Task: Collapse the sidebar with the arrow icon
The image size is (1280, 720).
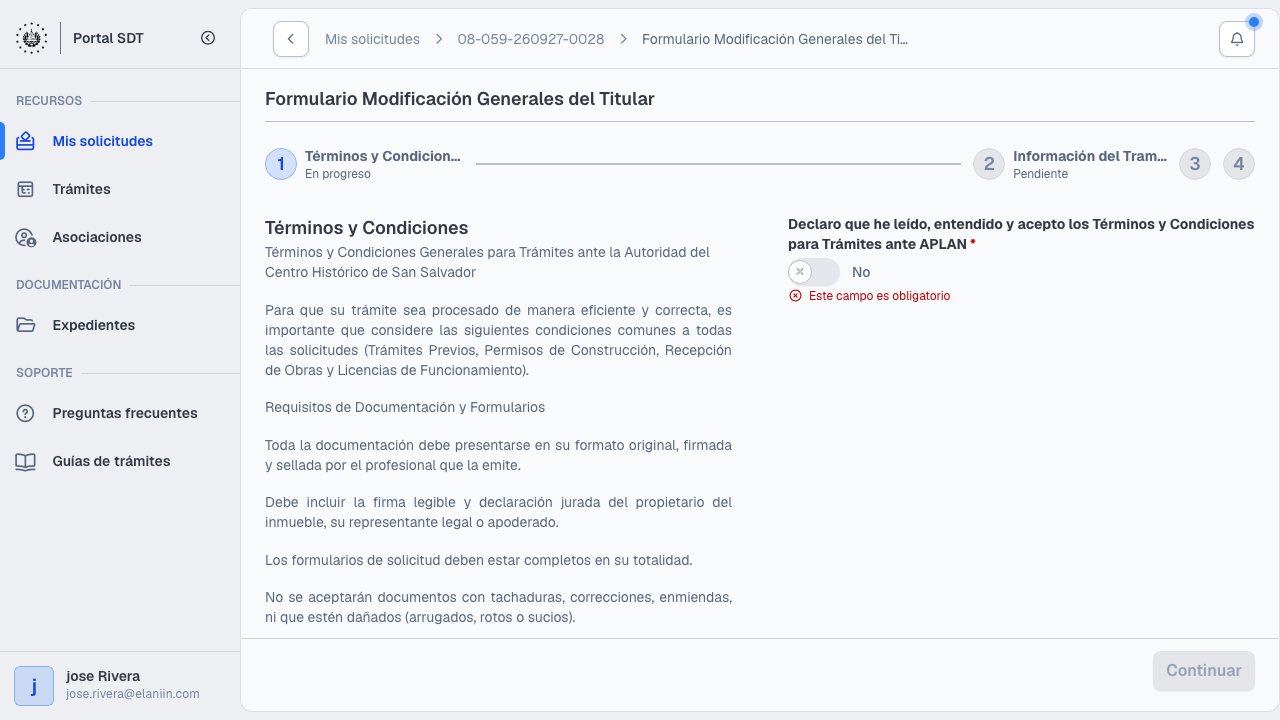Action: (x=208, y=38)
